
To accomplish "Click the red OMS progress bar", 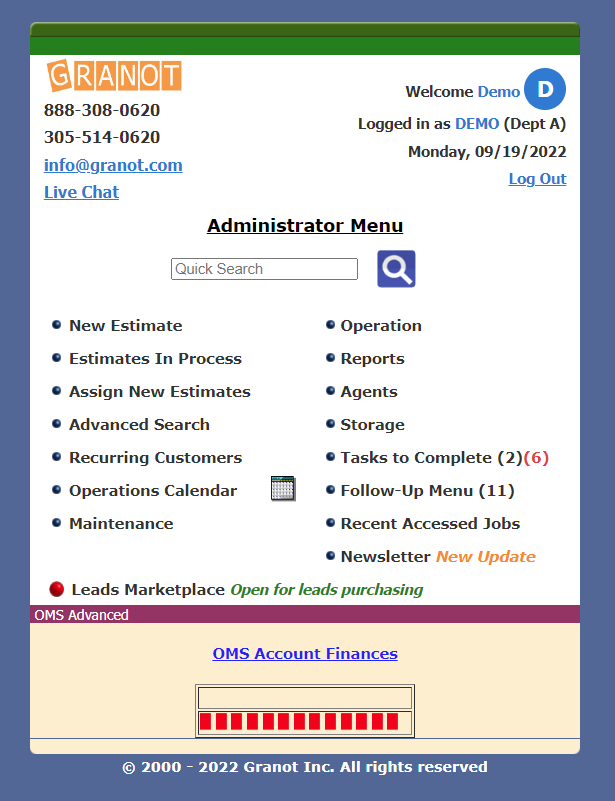I will click(299, 721).
